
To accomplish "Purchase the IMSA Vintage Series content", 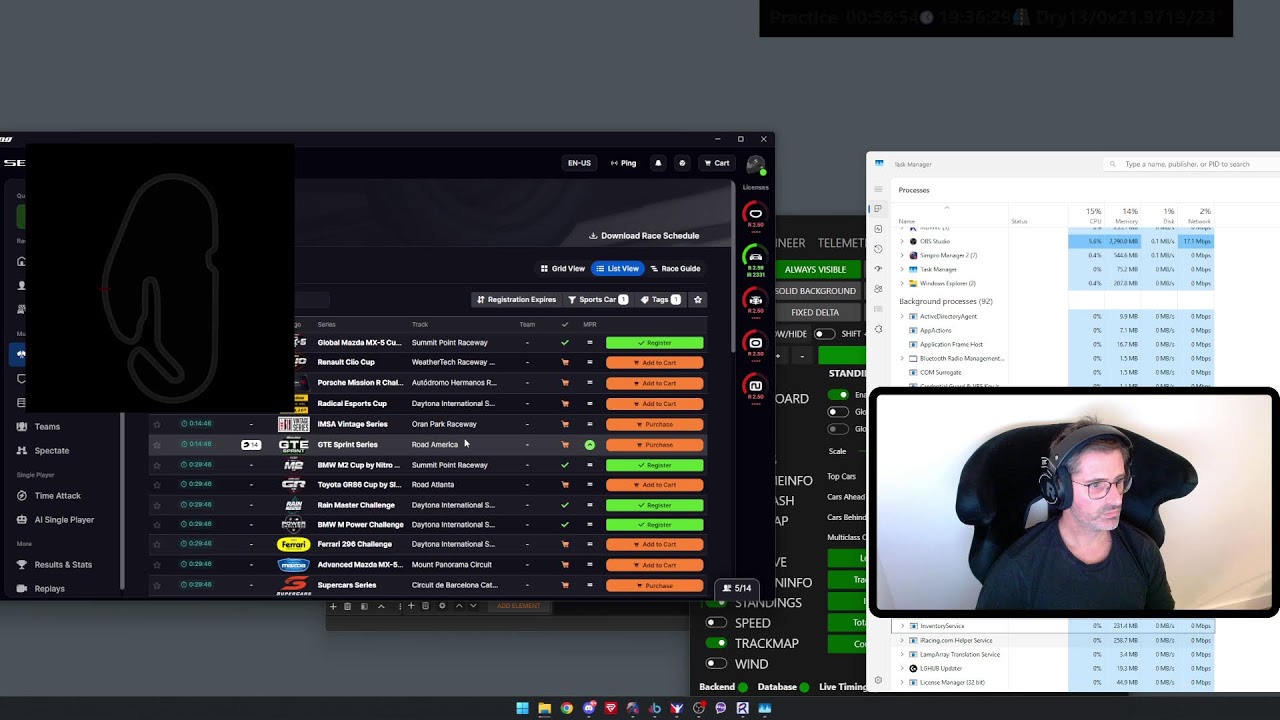I will click(x=655, y=424).
